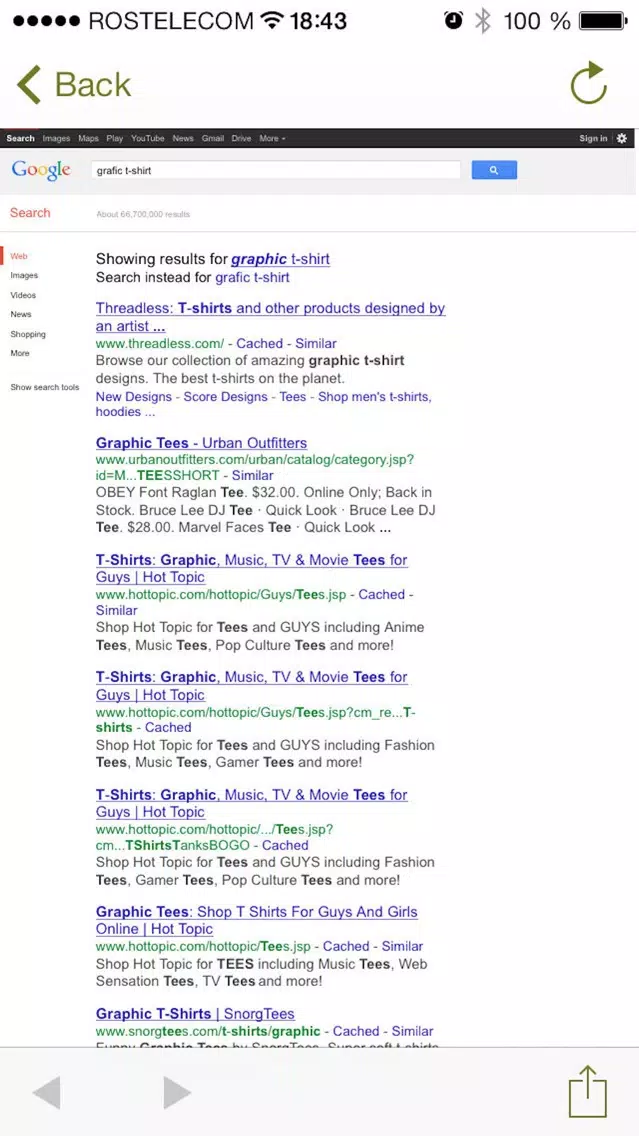Select Images filter in left sidebar

(x=24, y=275)
